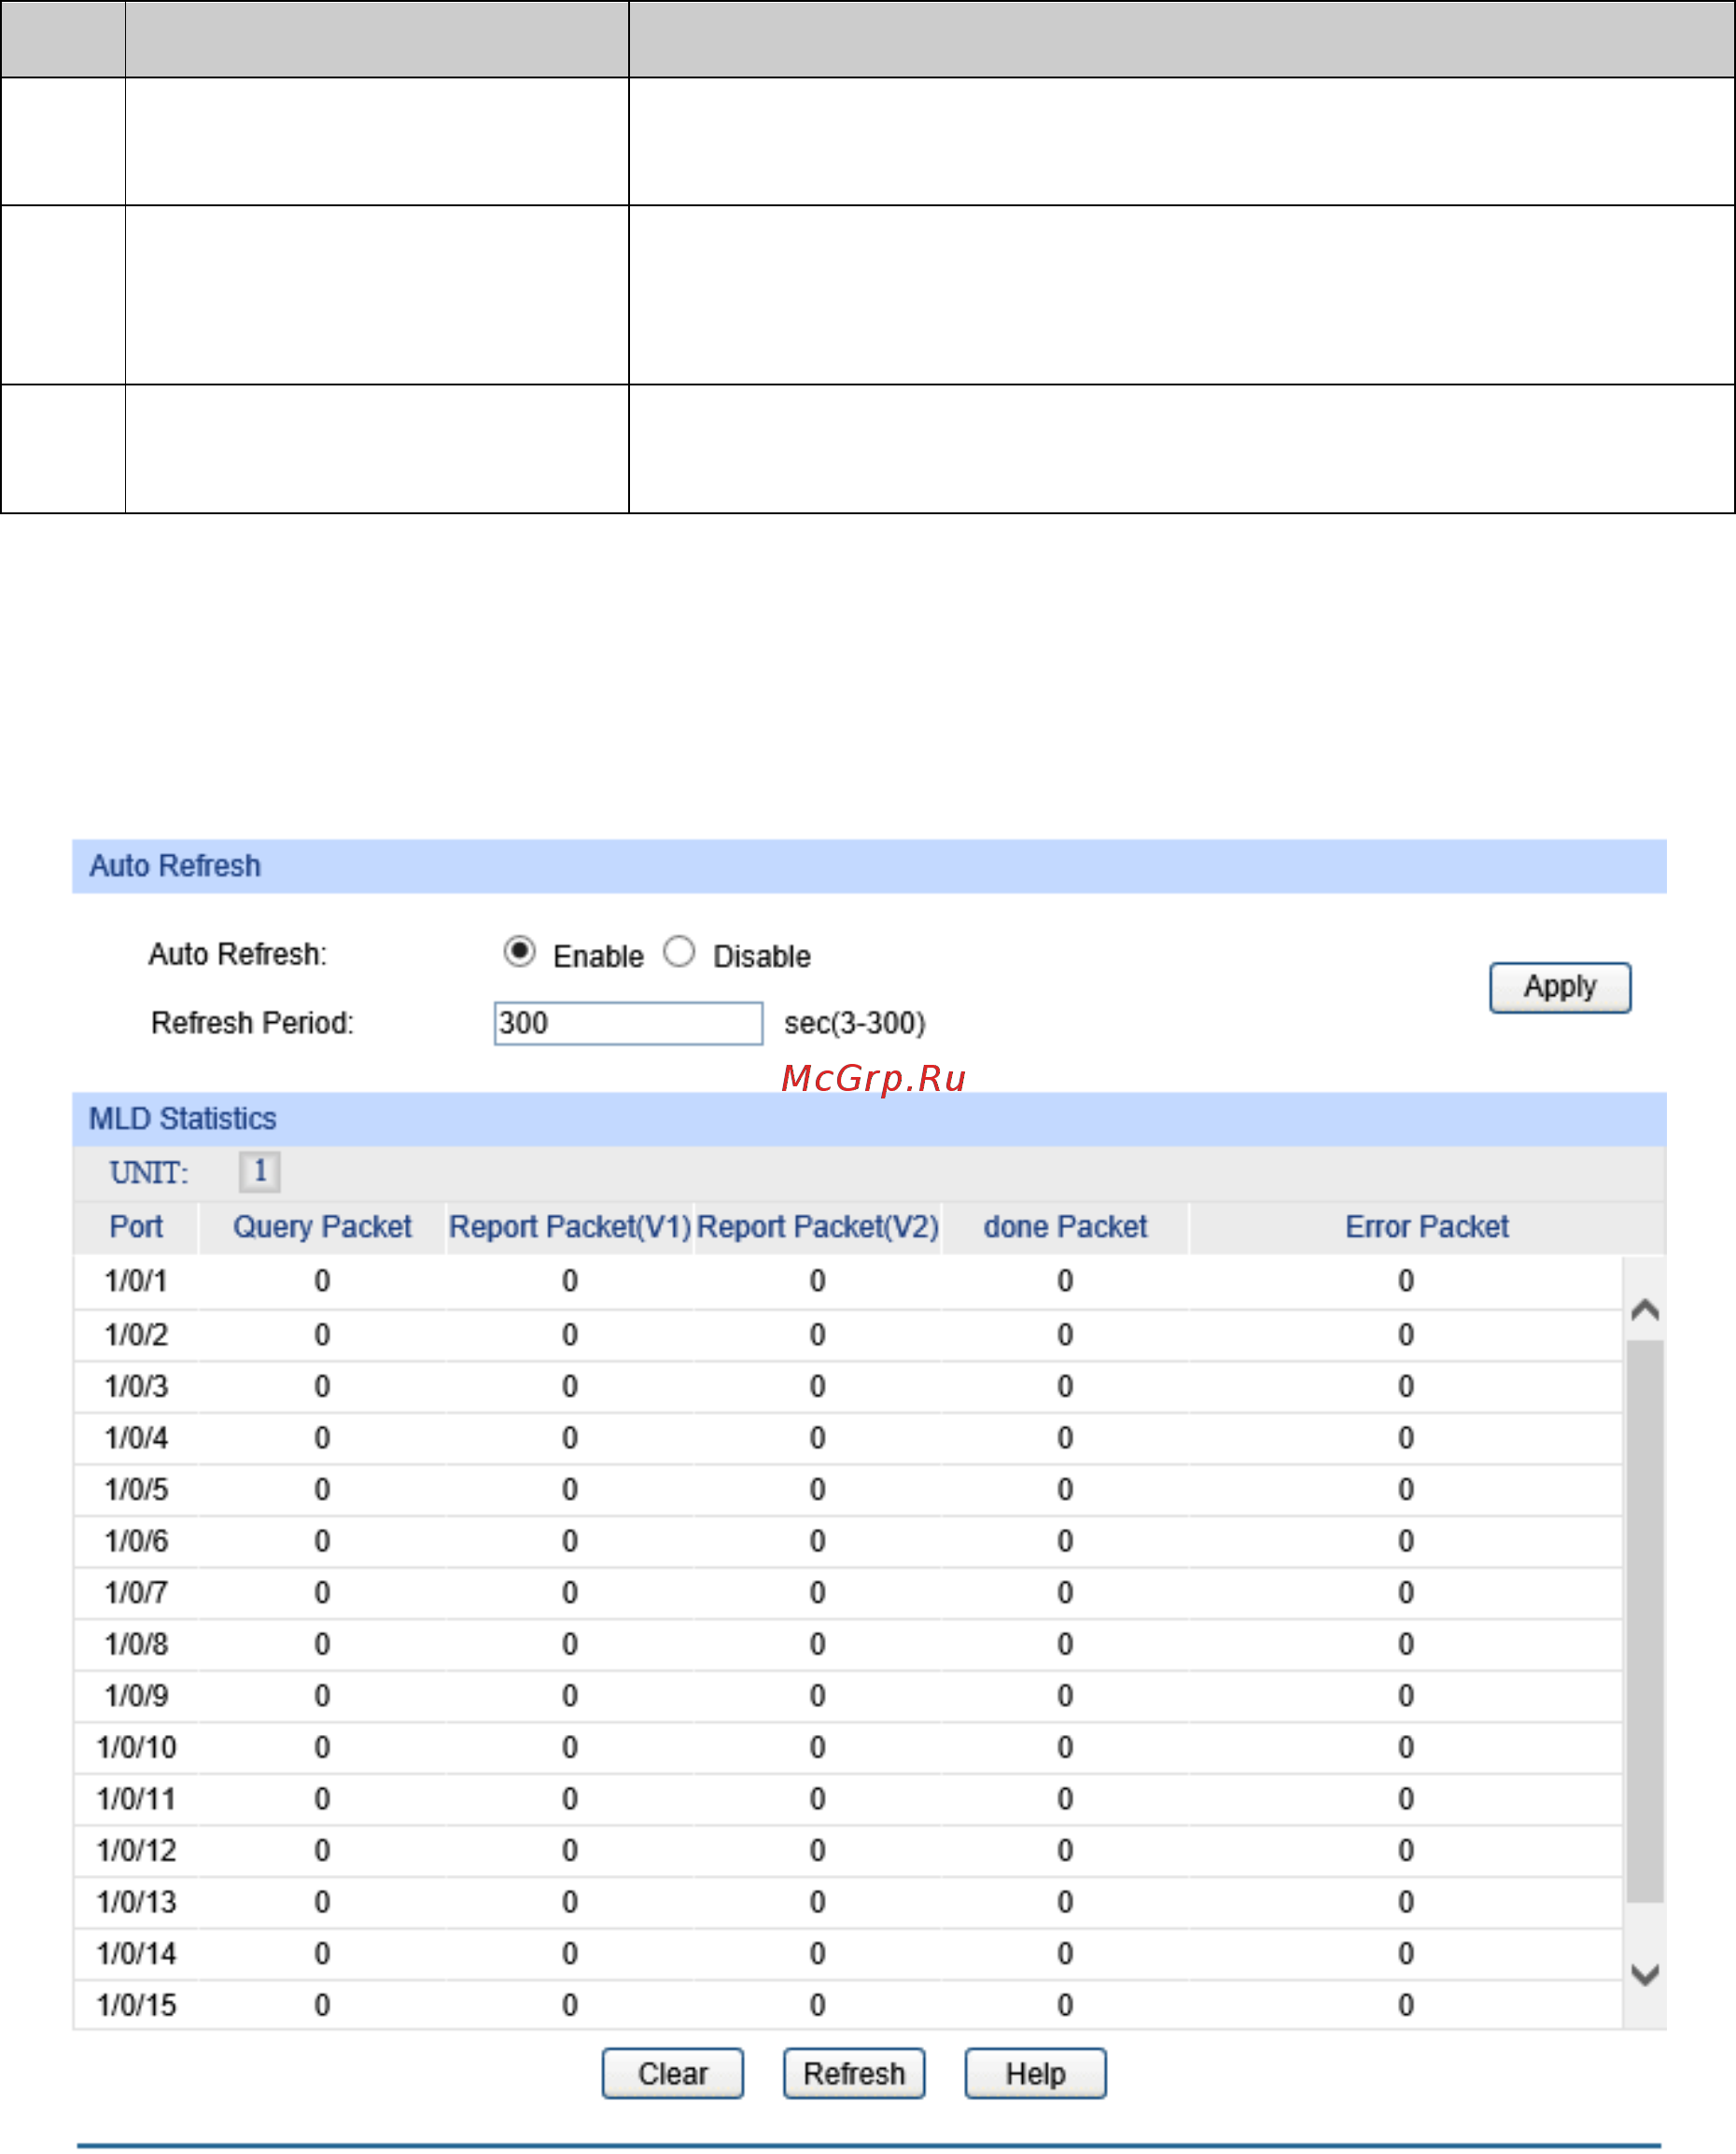The height and width of the screenshot is (2154, 1736).
Task: Click the Query Packet column header
Action: tap(322, 1227)
